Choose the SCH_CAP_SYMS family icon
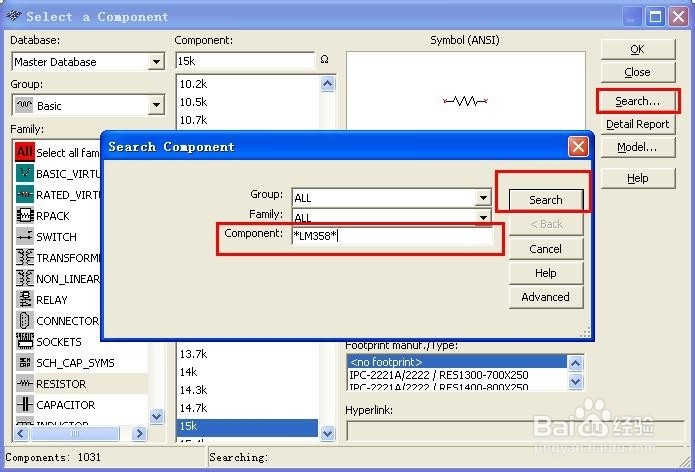695x472 pixels. pos(25,363)
